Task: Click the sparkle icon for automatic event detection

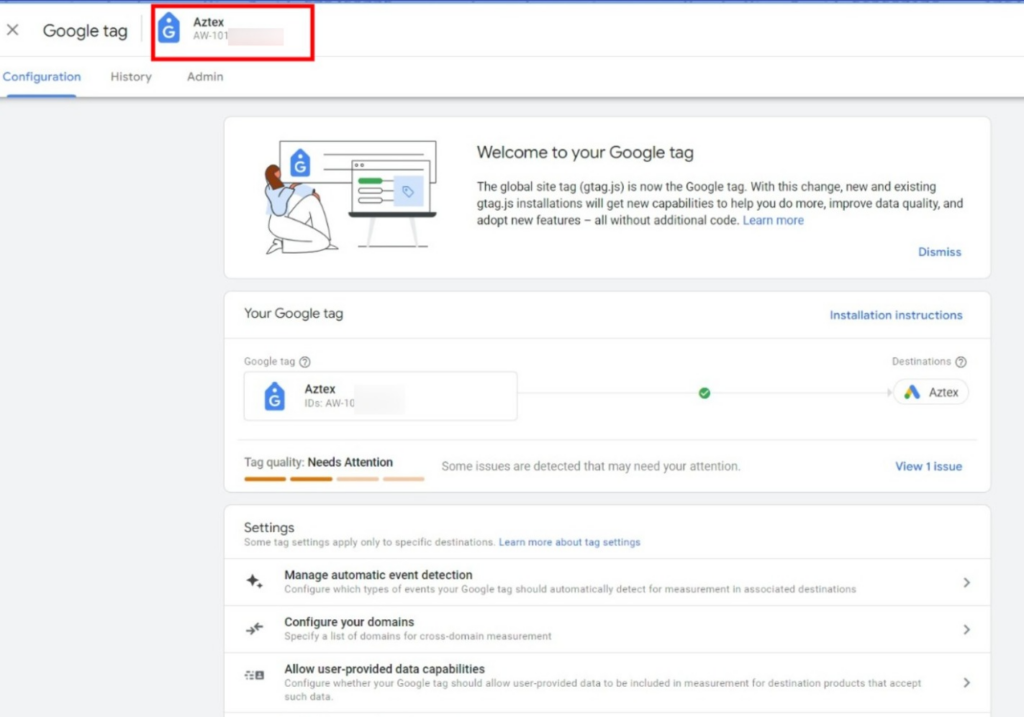Action: coord(254,581)
